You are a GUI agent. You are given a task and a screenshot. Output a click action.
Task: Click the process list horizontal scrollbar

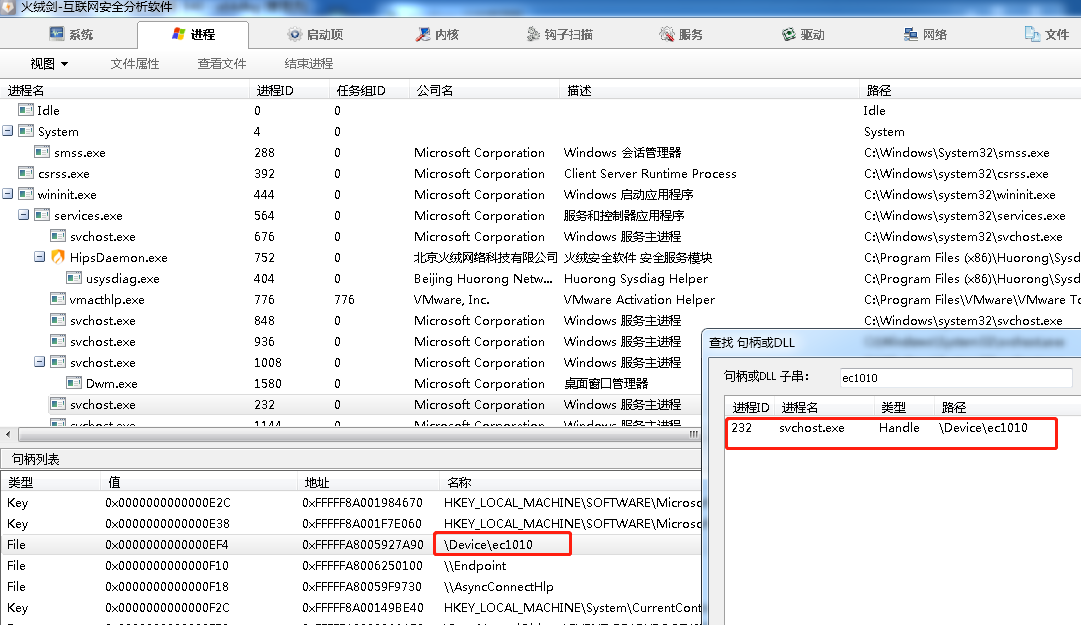pyautogui.click(x=350, y=435)
